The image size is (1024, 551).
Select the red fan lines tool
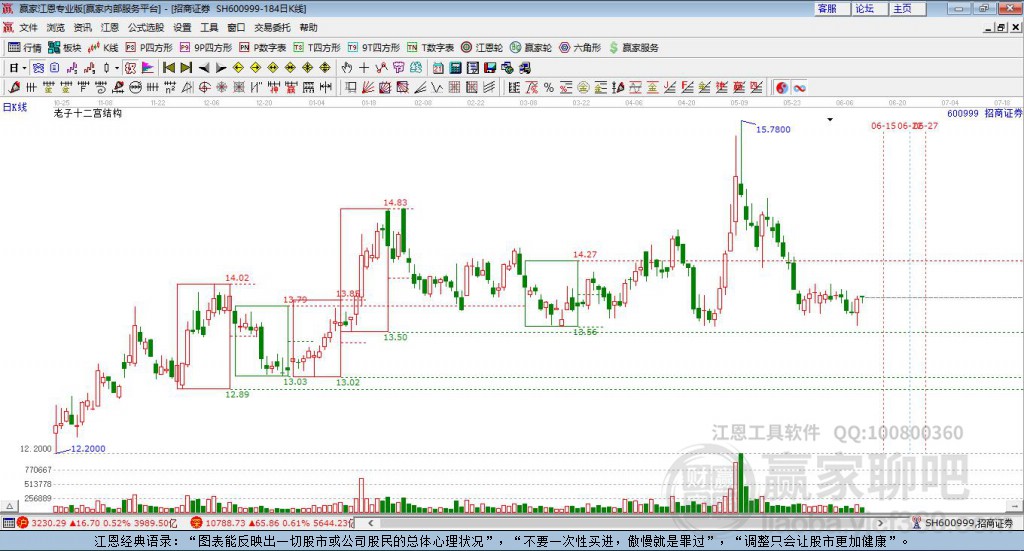pos(368,87)
